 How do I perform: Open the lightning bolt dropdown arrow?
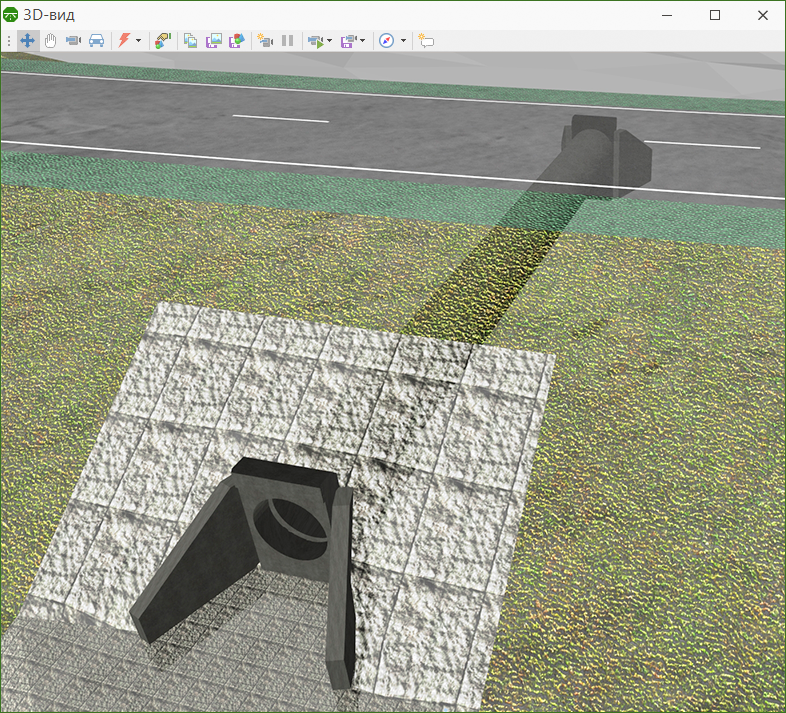click(x=138, y=41)
